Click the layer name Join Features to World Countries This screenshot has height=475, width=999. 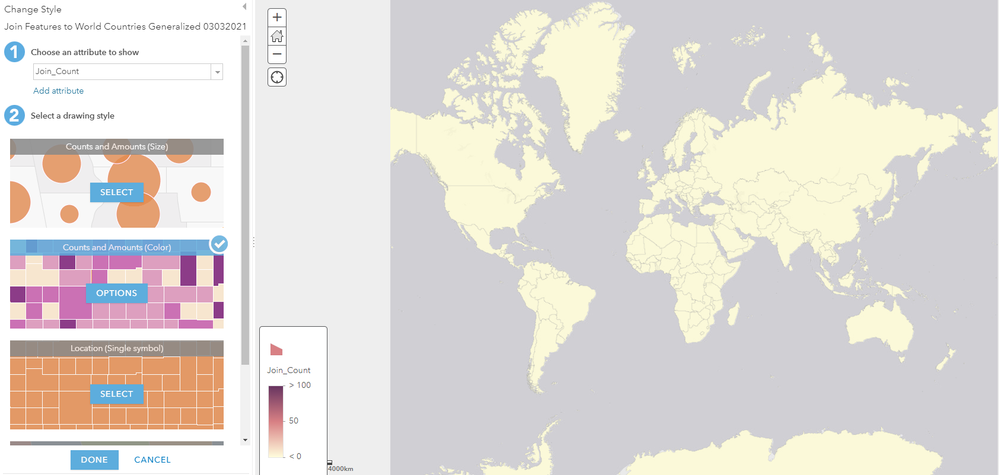point(125,27)
